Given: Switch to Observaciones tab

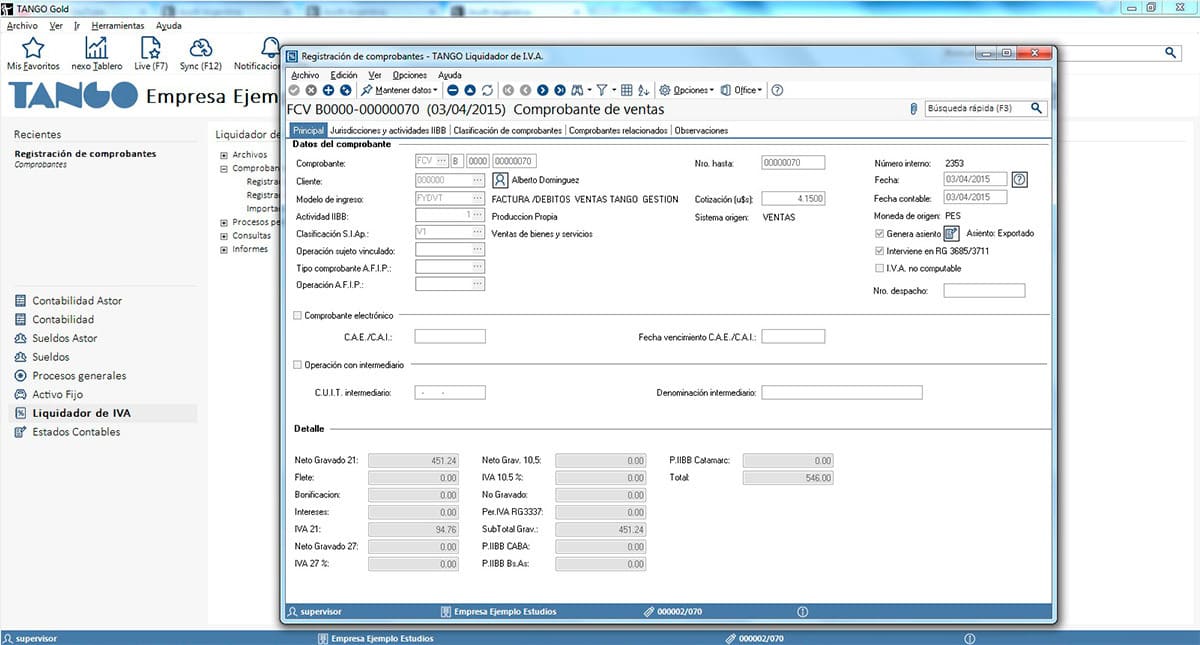Looking at the screenshot, I should click(701, 130).
